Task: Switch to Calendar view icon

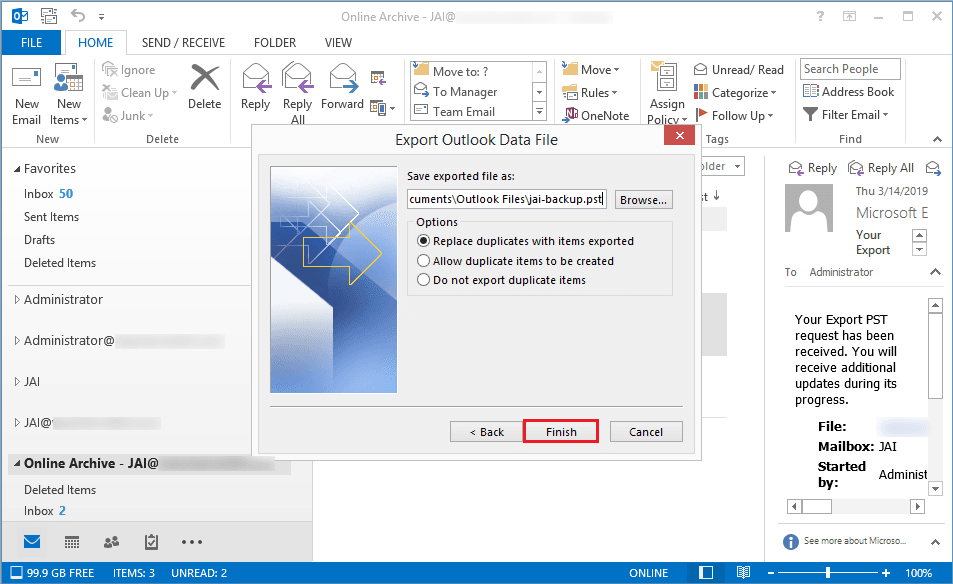Action: (72, 542)
